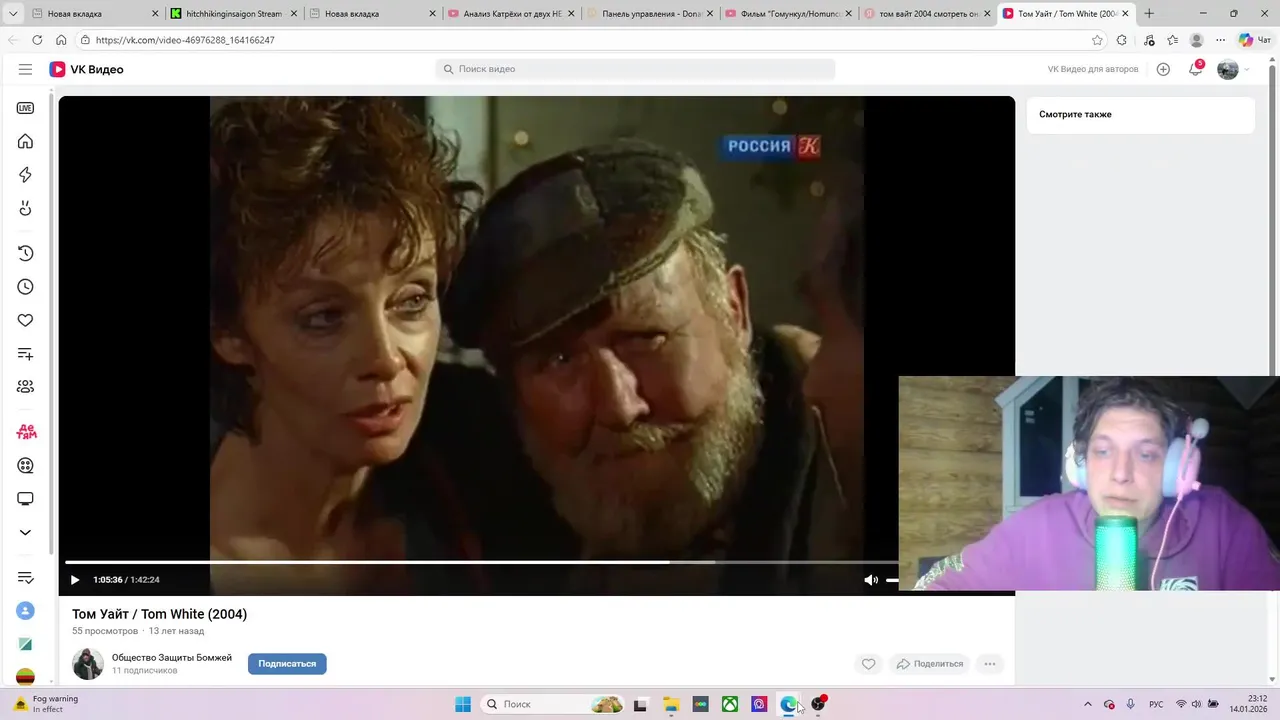Focus the Поиск видео search field

(x=635, y=69)
